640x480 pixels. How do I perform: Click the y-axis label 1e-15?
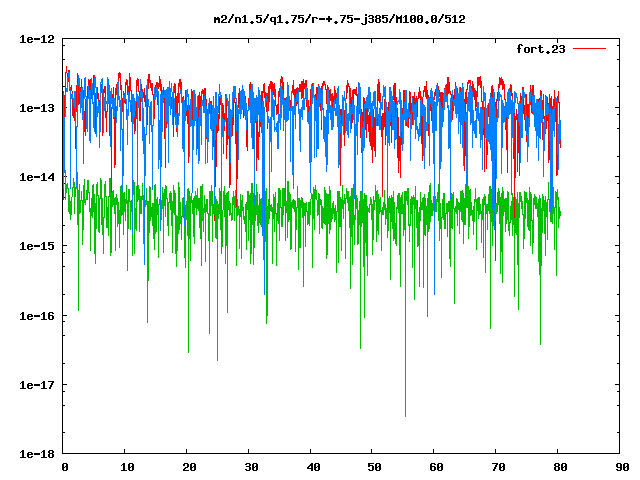[37, 246]
